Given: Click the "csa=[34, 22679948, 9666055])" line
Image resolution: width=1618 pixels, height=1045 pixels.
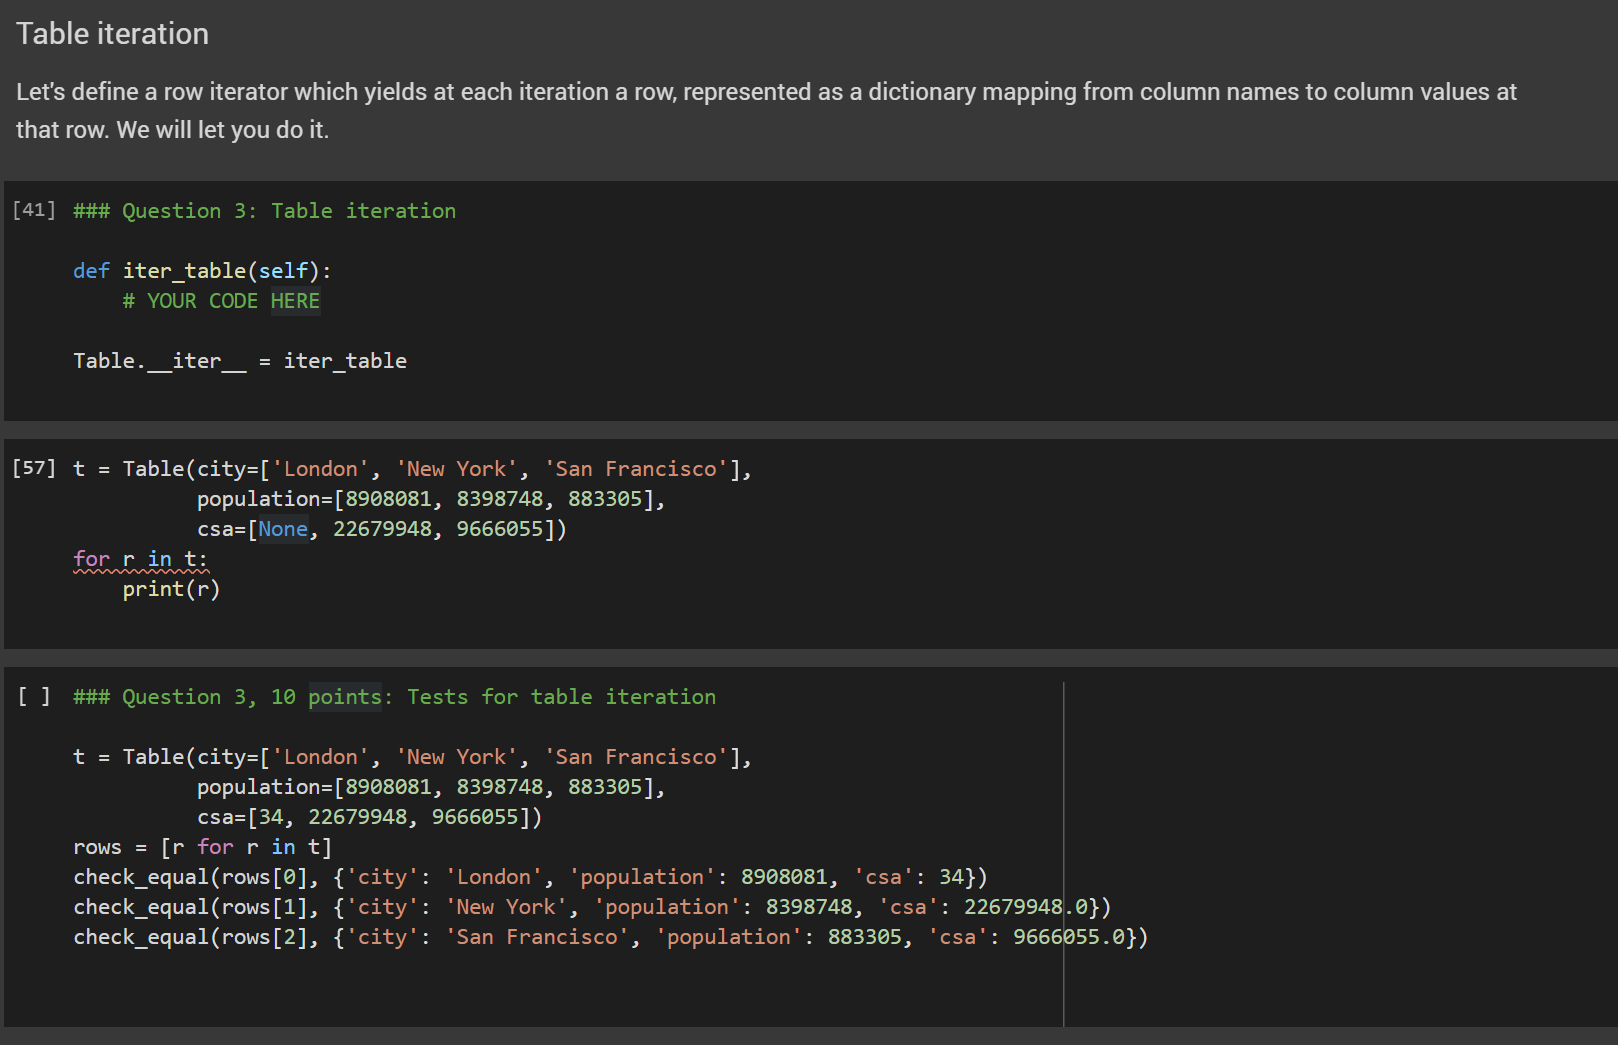Looking at the screenshot, I should click(370, 817).
